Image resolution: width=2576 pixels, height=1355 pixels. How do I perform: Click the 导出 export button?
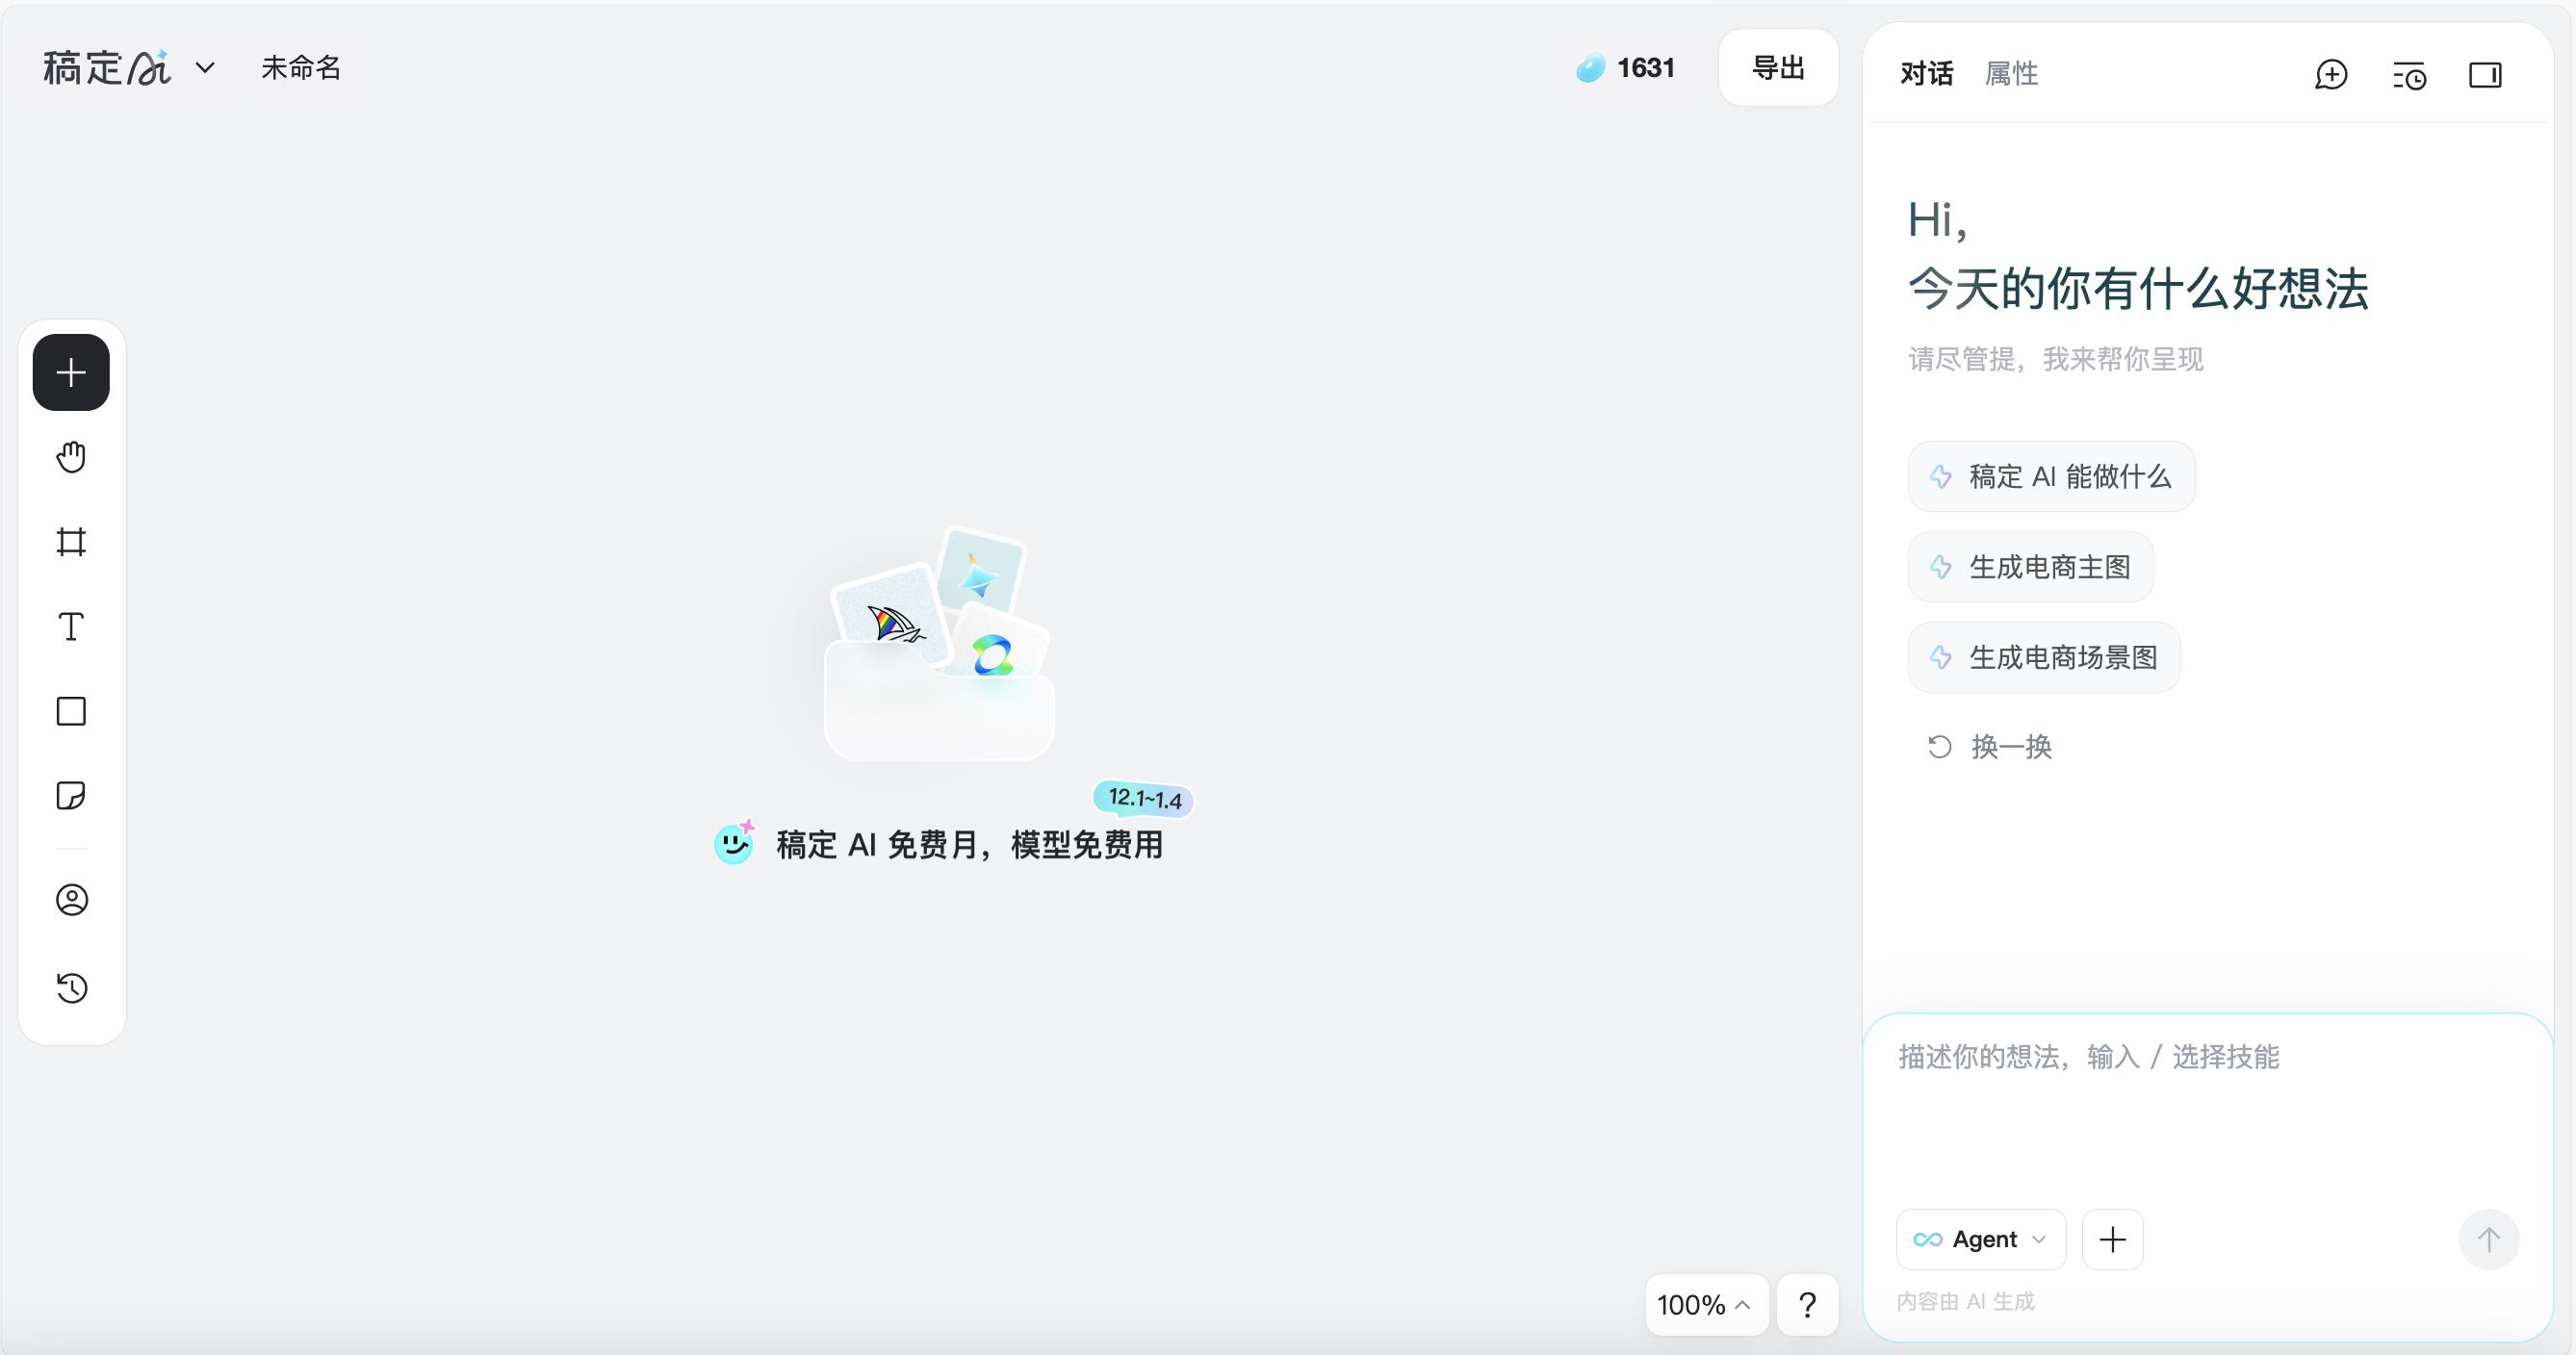pyautogui.click(x=1778, y=68)
